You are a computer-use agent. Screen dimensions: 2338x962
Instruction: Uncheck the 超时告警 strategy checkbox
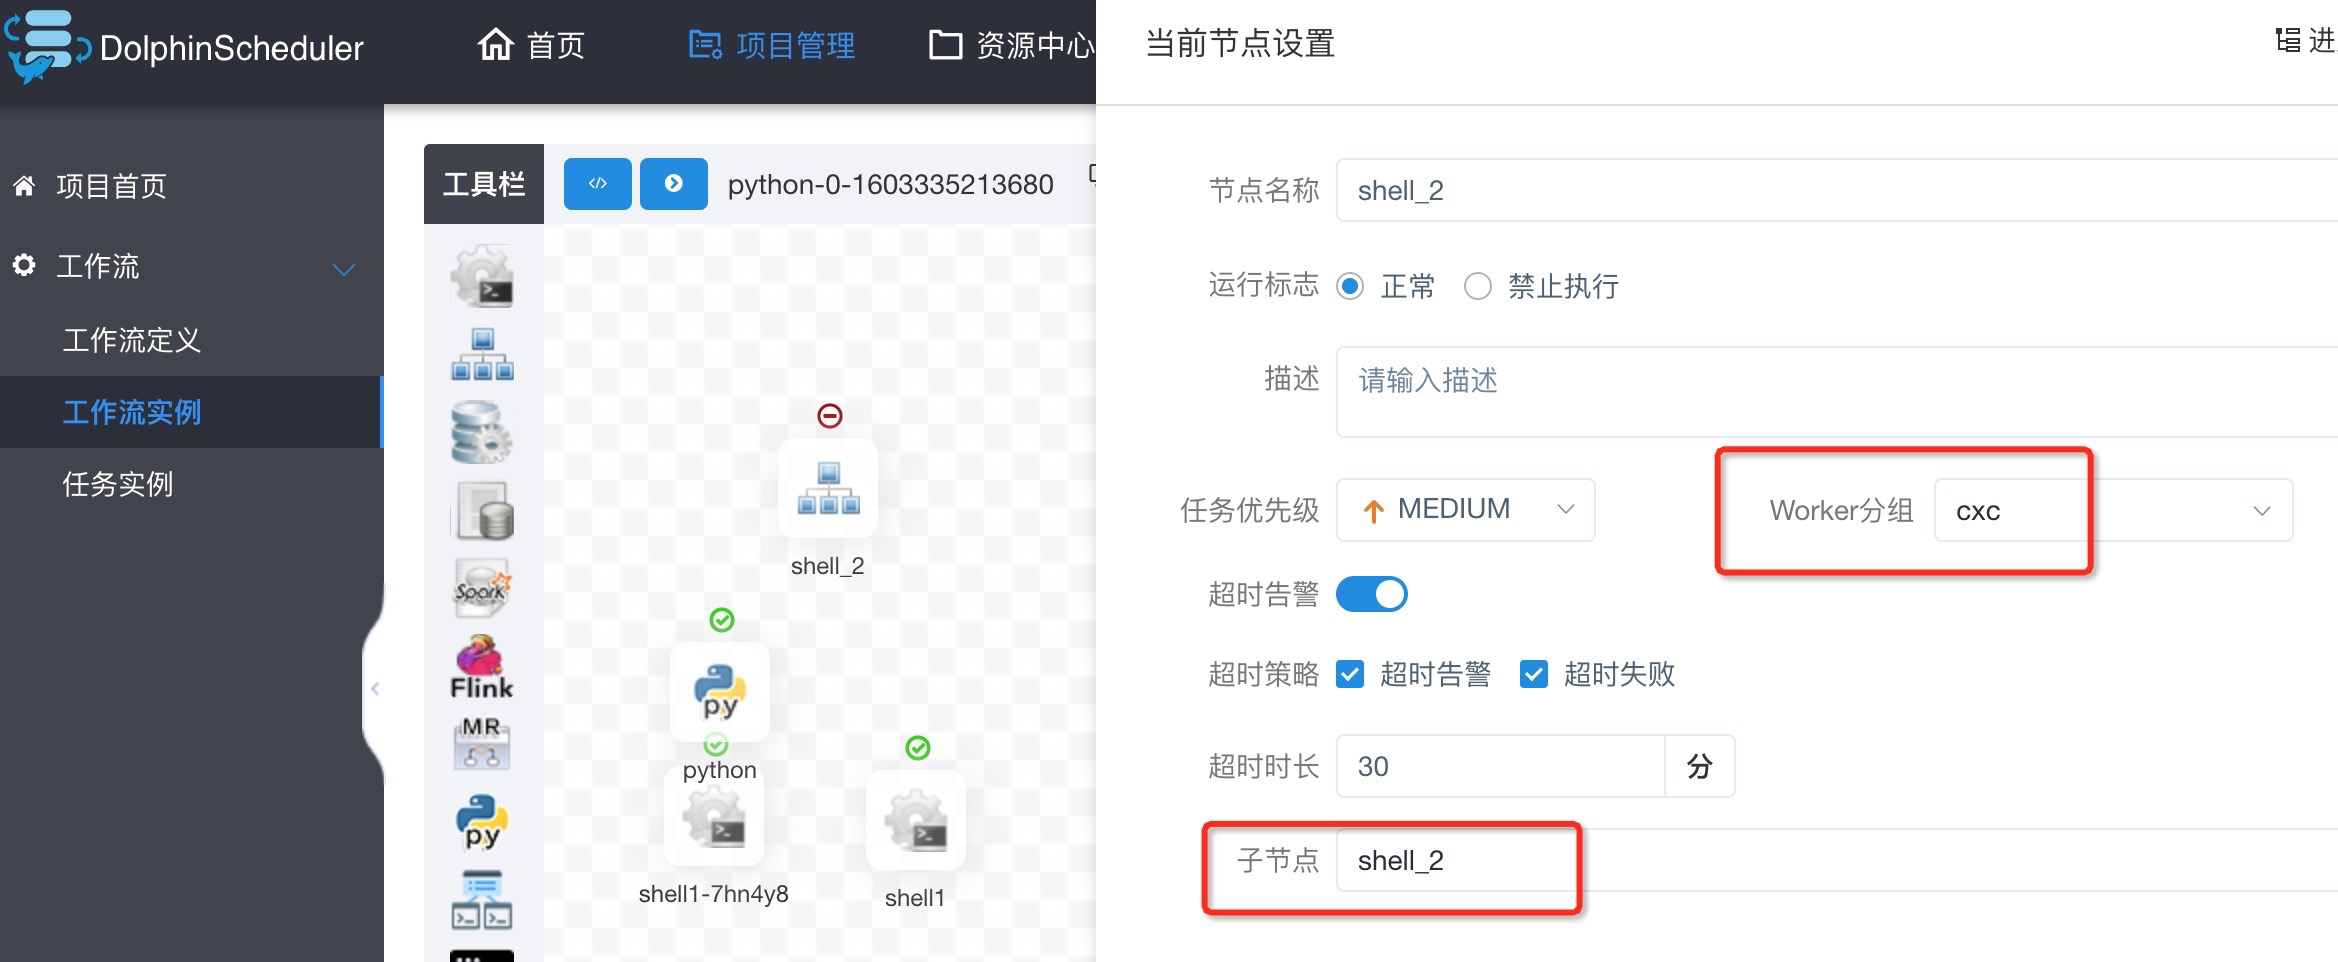point(1350,674)
